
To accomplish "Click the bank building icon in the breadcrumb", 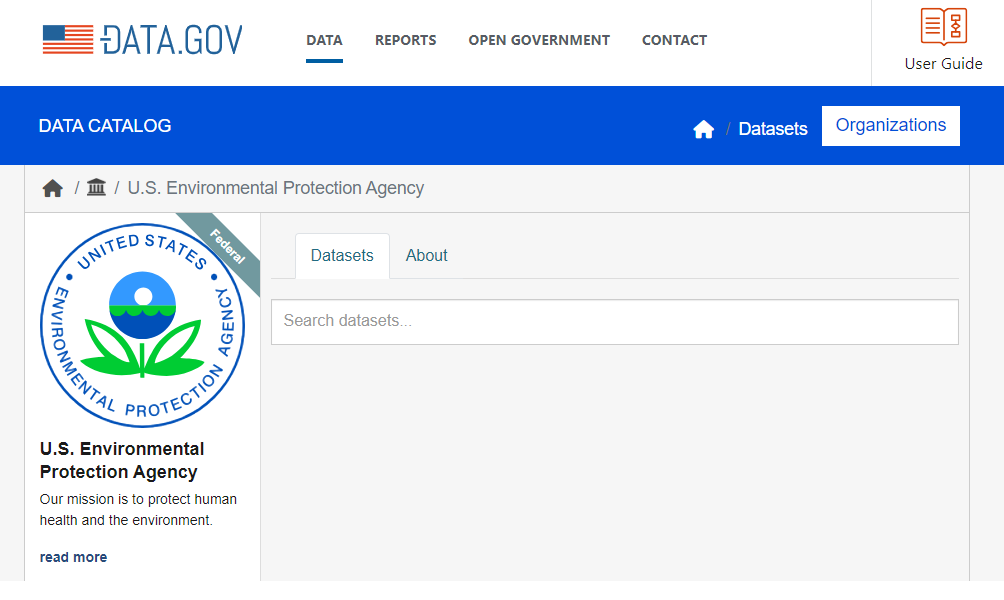I will pyautogui.click(x=95, y=187).
